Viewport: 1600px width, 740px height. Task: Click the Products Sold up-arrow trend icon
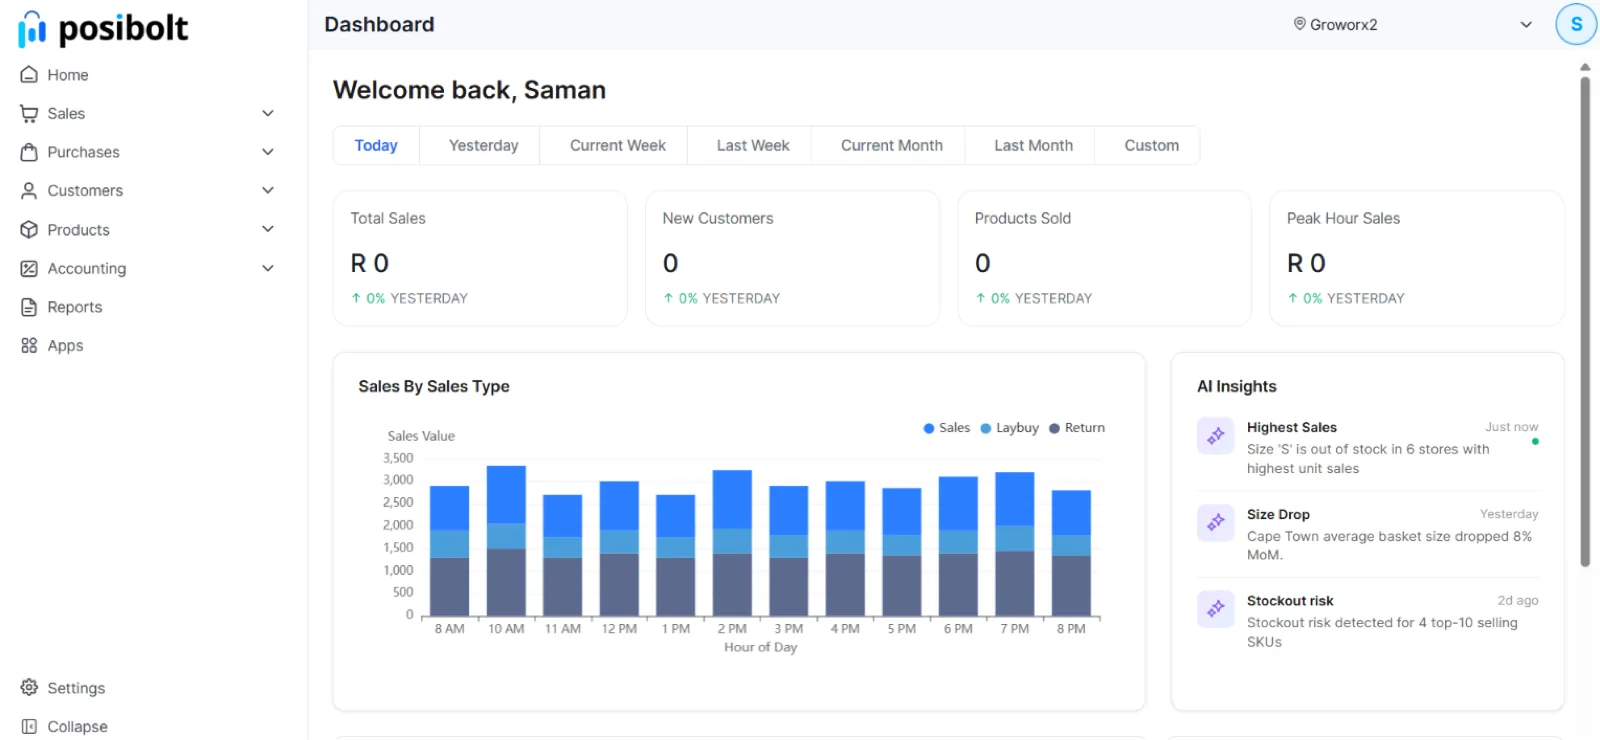pos(980,298)
